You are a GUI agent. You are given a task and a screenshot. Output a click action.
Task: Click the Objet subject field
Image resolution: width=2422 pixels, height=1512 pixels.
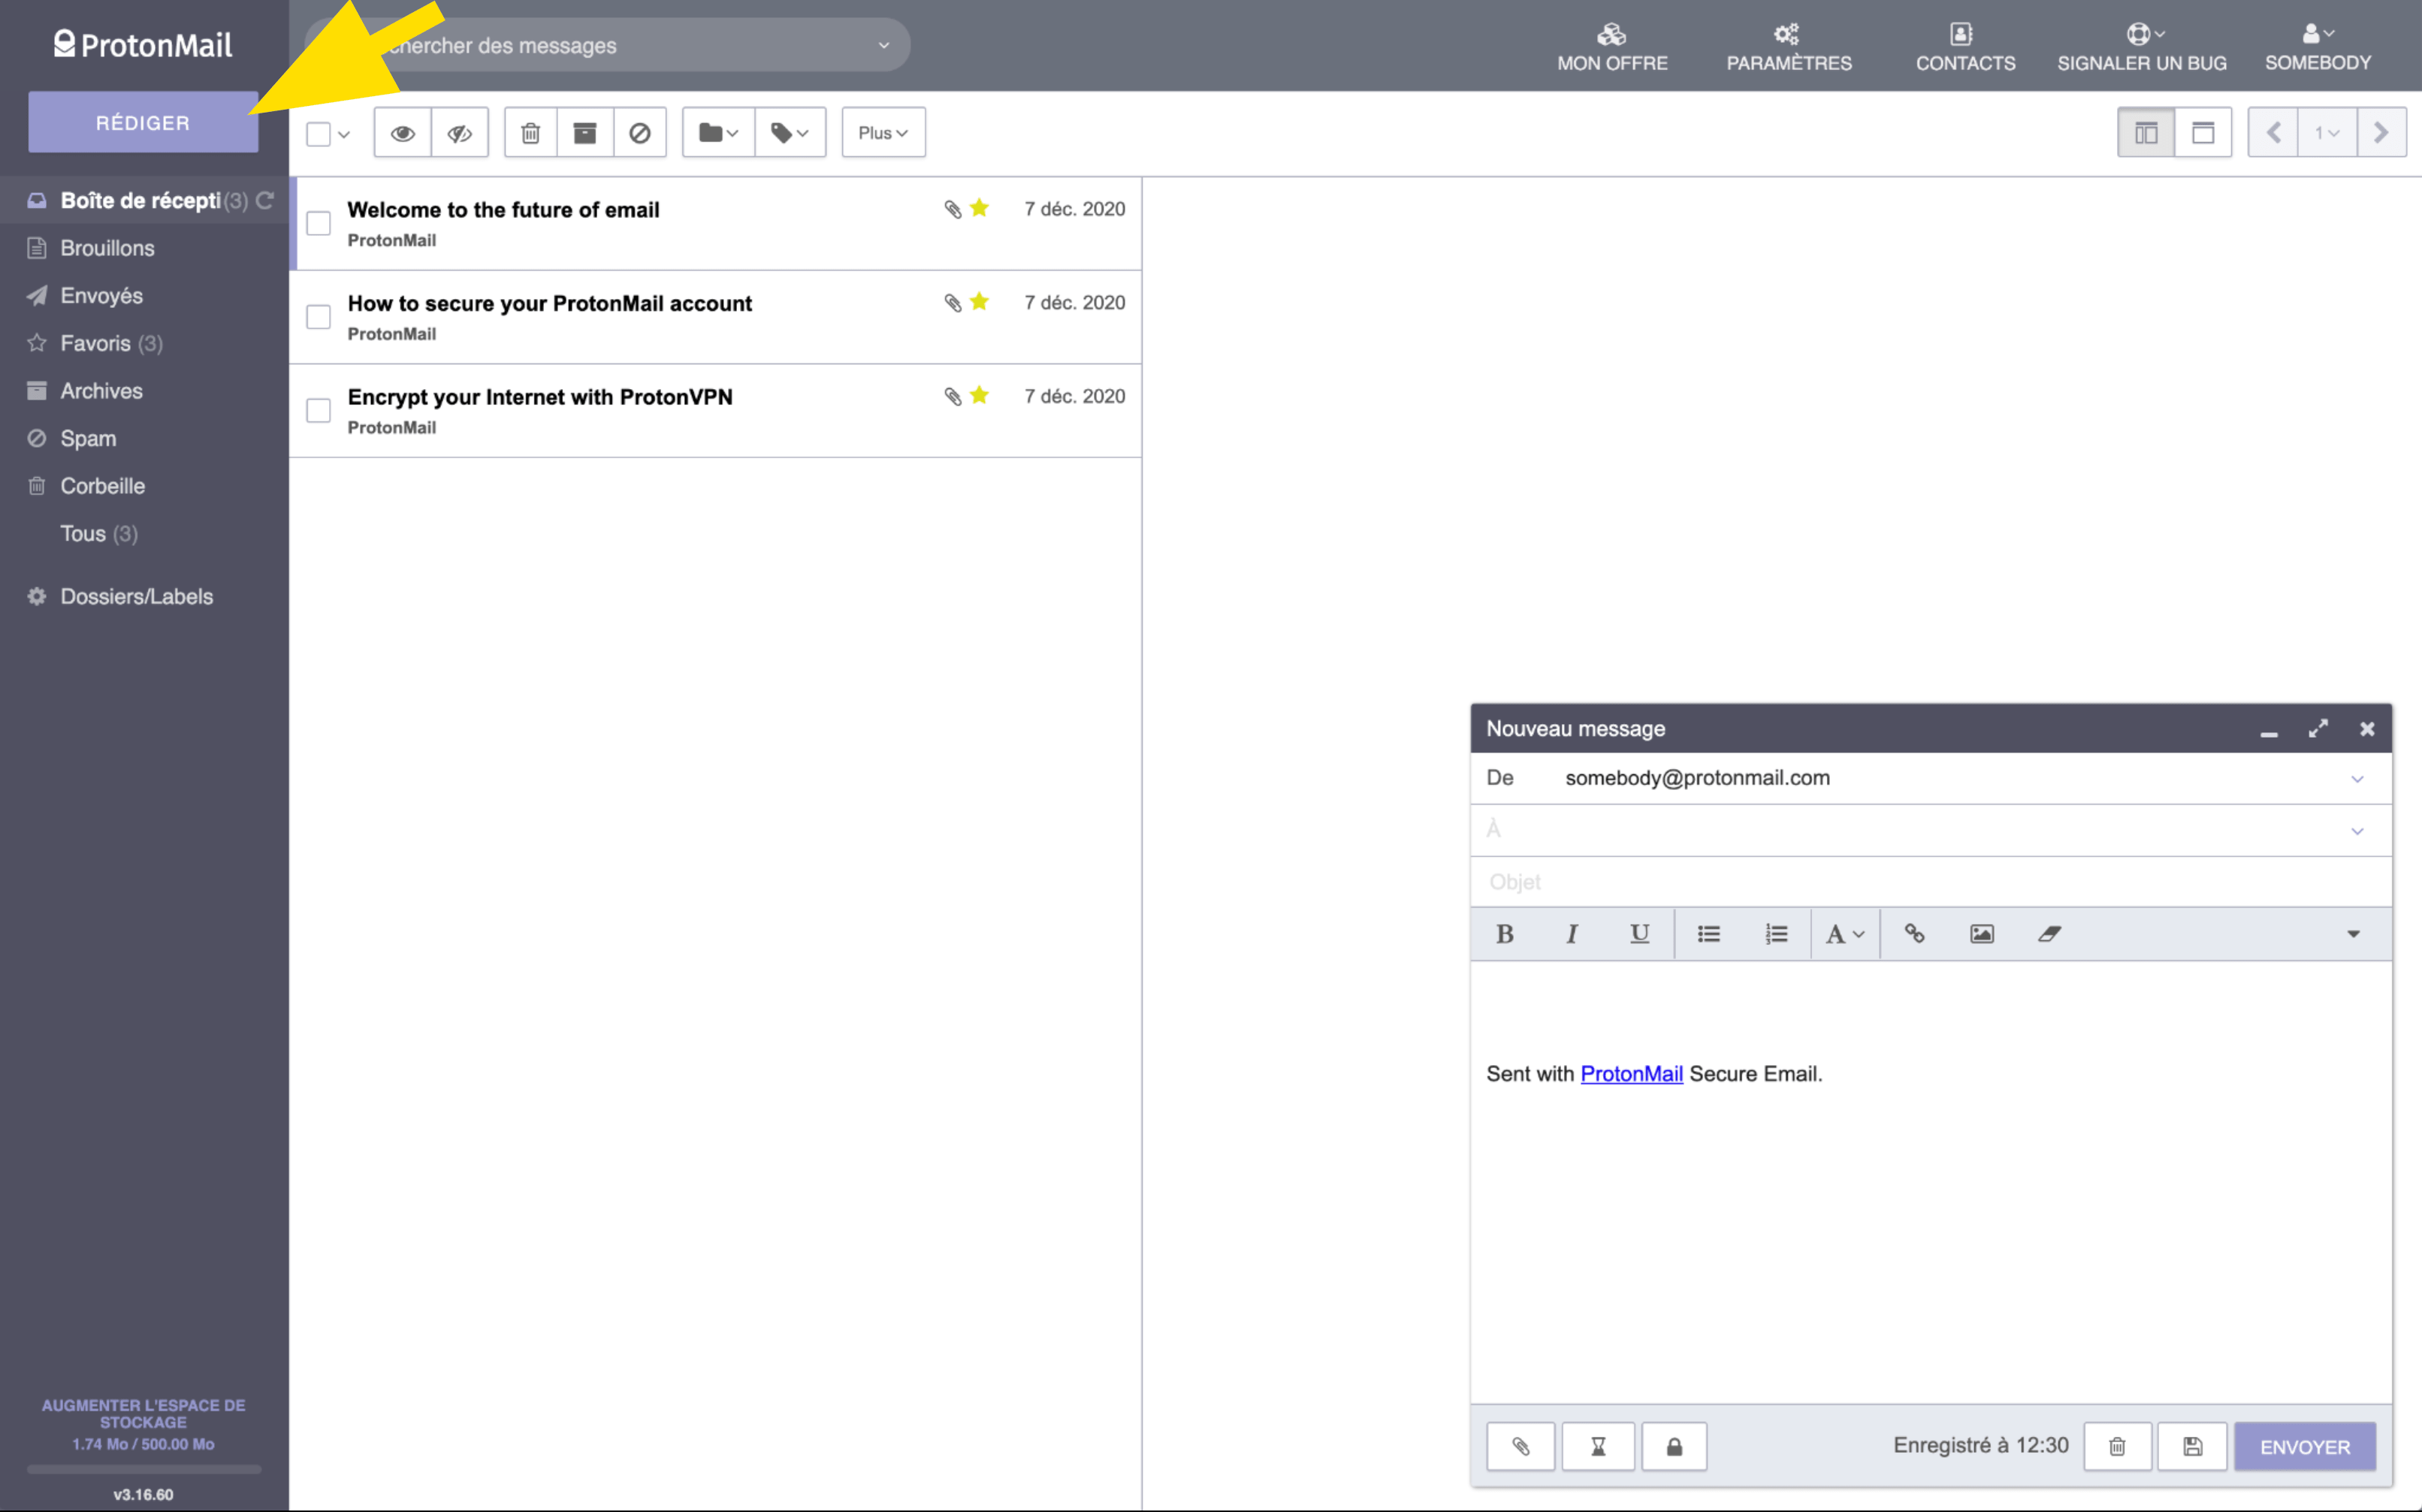click(x=1930, y=882)
